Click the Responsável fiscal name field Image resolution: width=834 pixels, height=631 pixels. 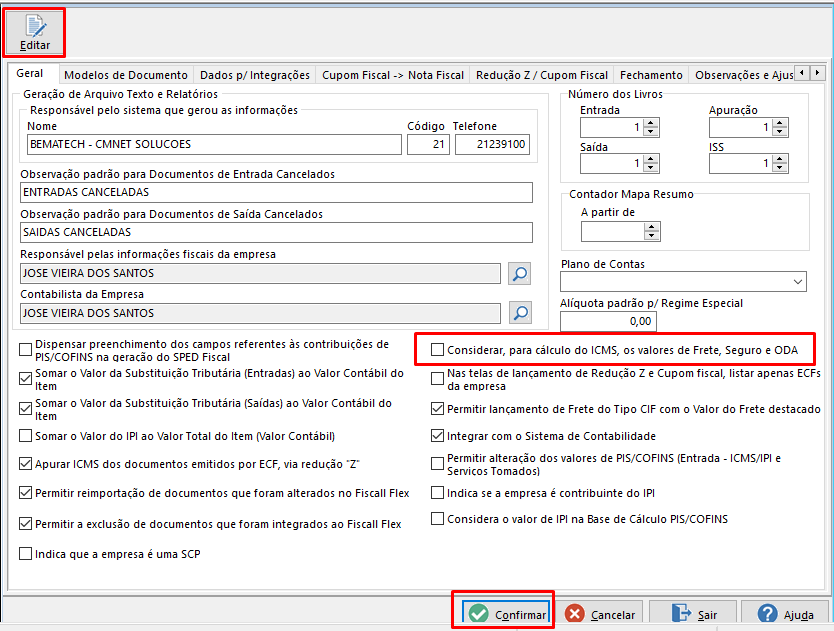point(261,273)
